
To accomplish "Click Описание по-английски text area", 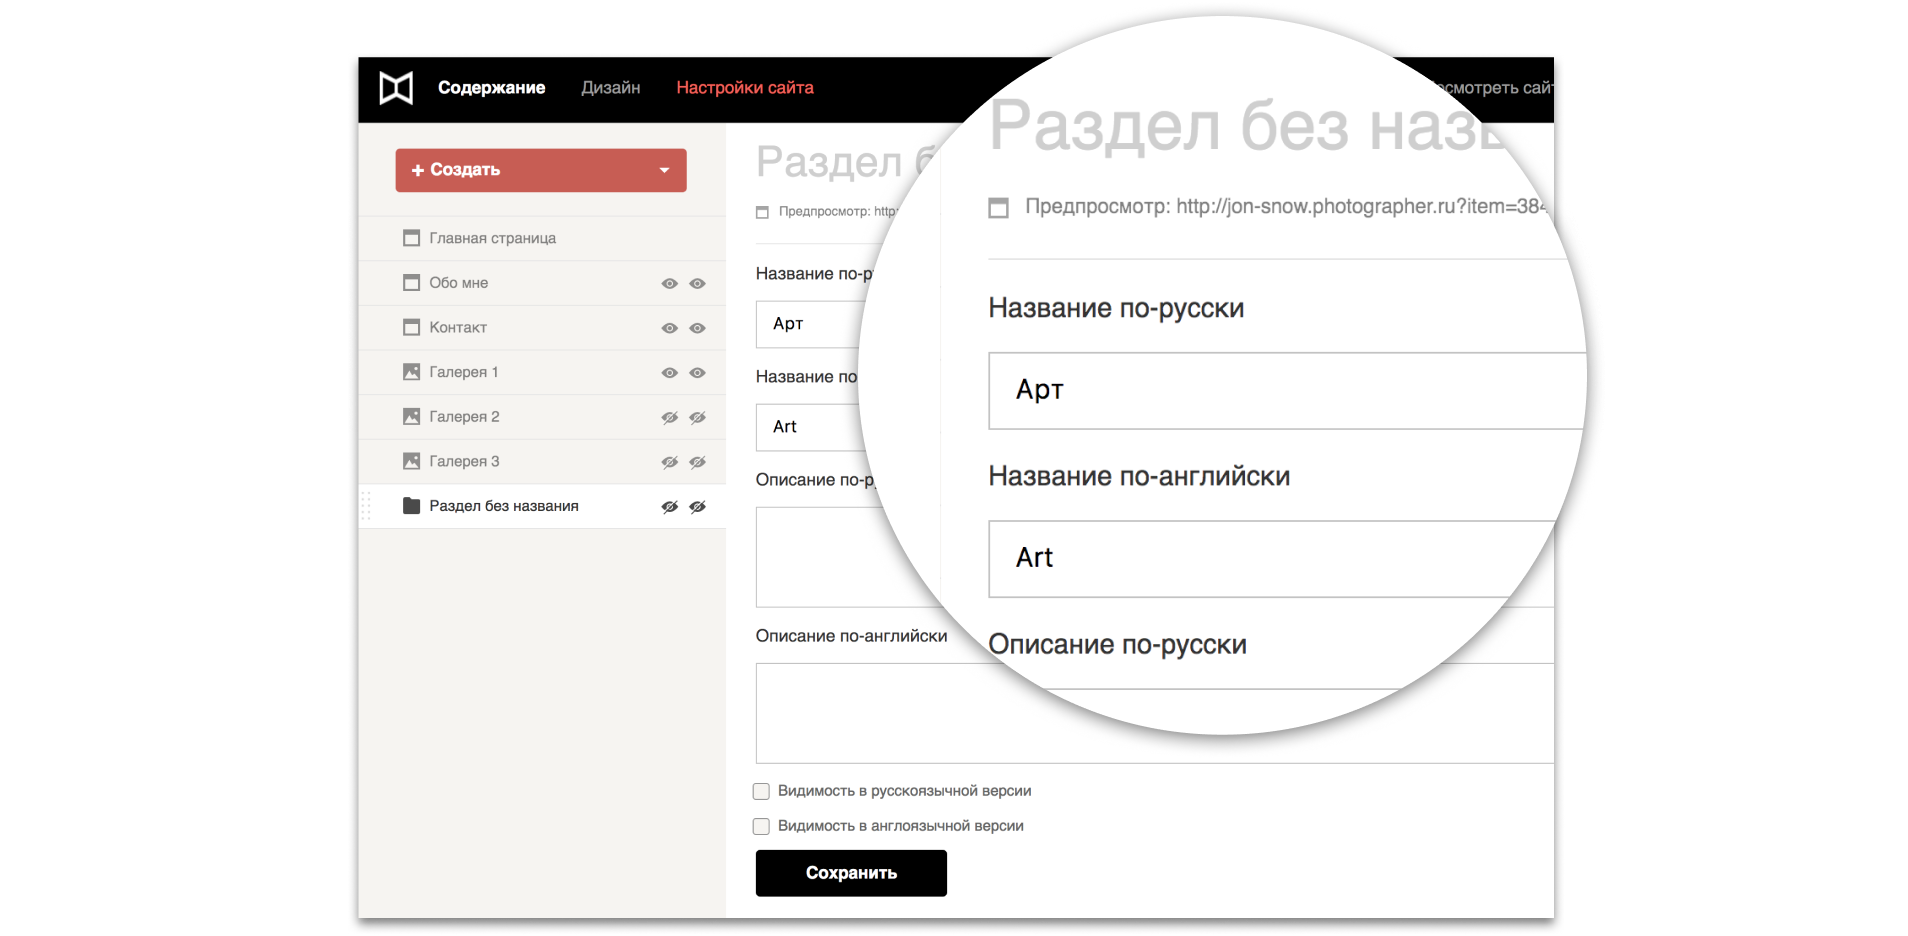I will pyautogui.click(x=1154, y=713).
